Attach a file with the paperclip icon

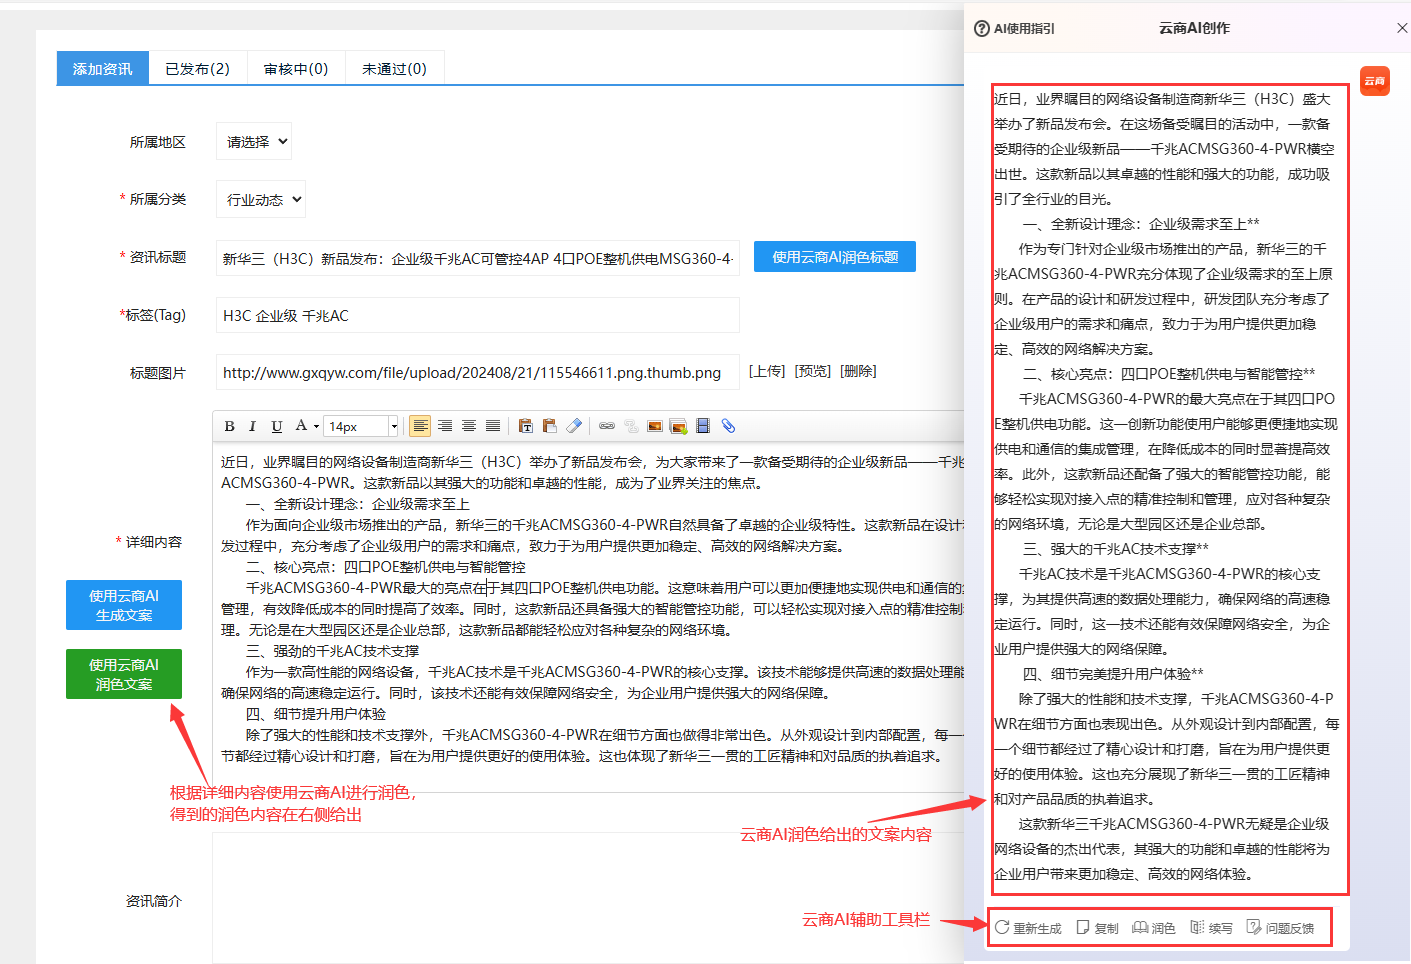click(728, 426)
